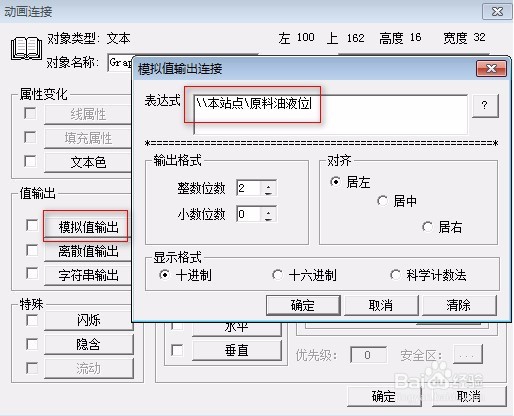Click the 隐含 button

(89, 344)
